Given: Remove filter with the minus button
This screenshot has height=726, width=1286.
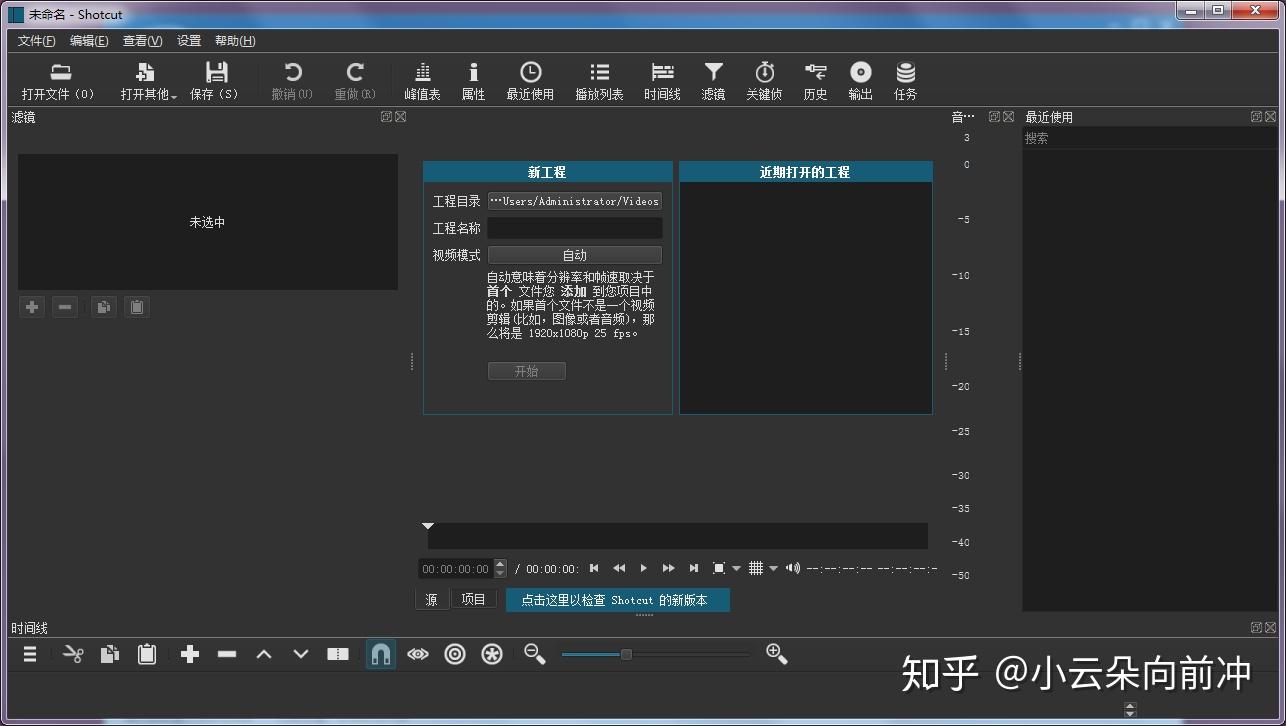Looking at the screenshot, I should 65,307.
